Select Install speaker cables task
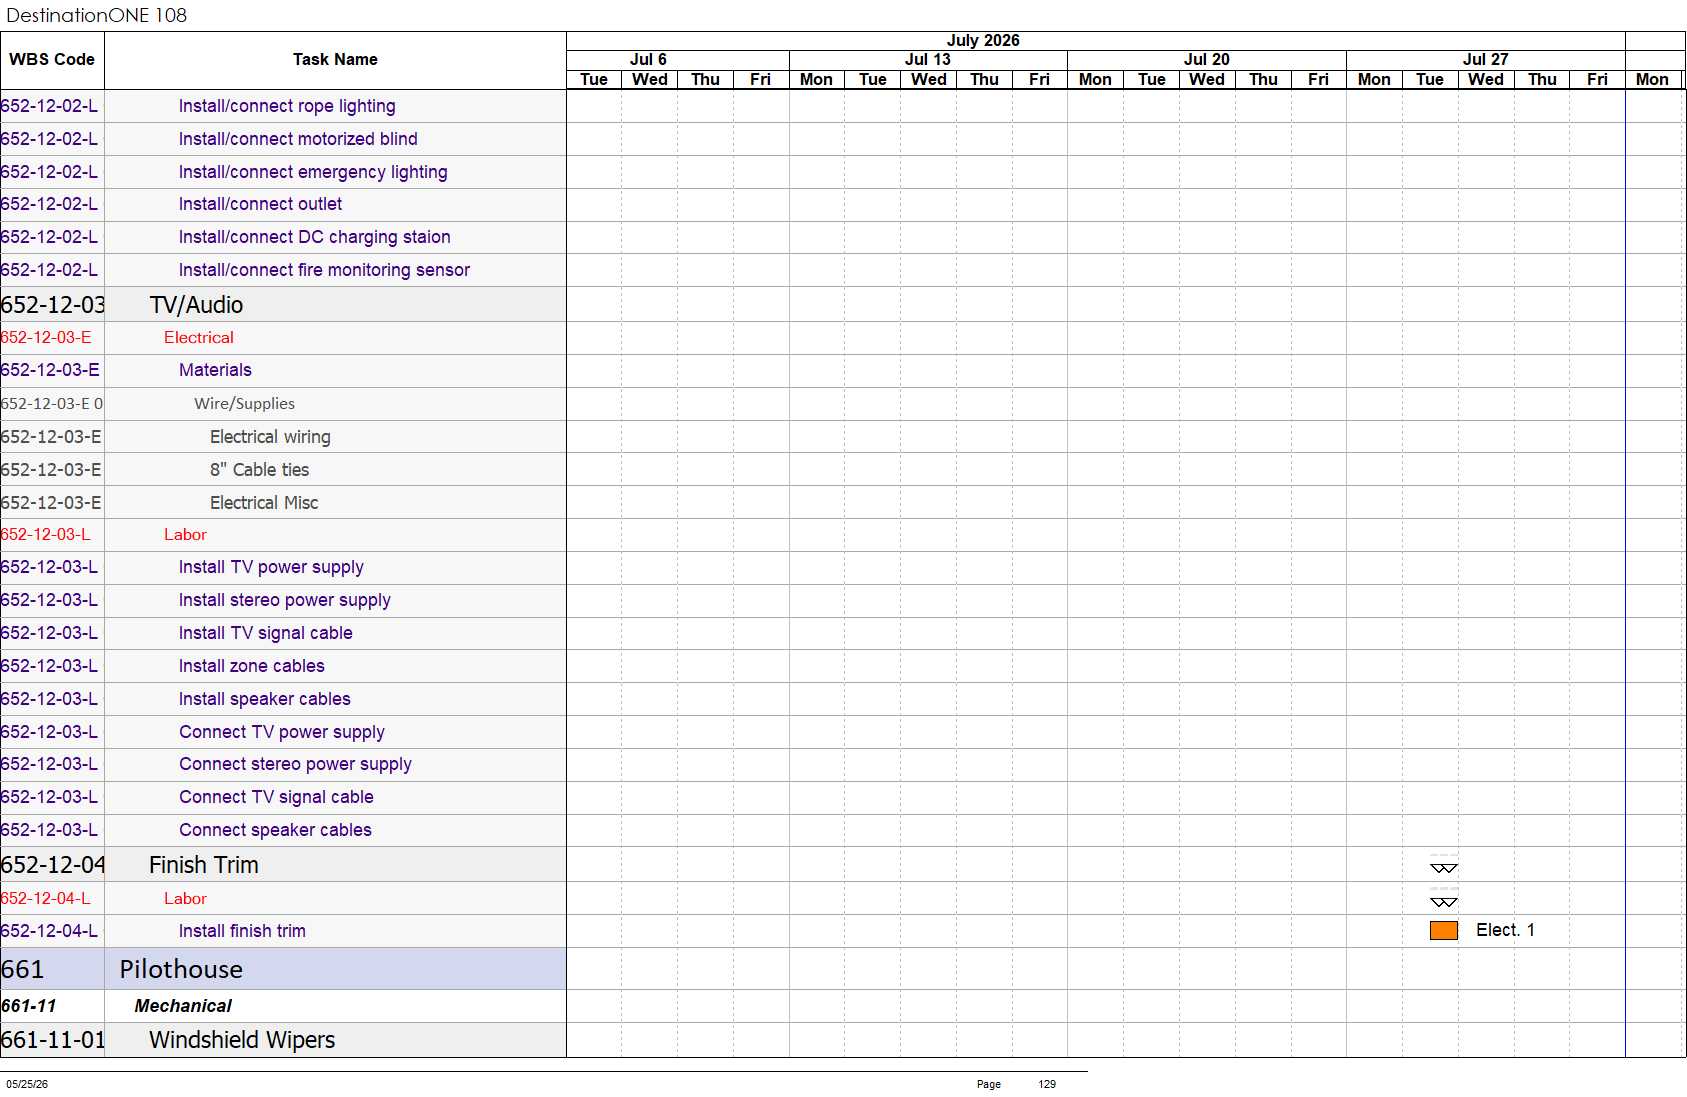The image size is (1687, 1097). 264,699
